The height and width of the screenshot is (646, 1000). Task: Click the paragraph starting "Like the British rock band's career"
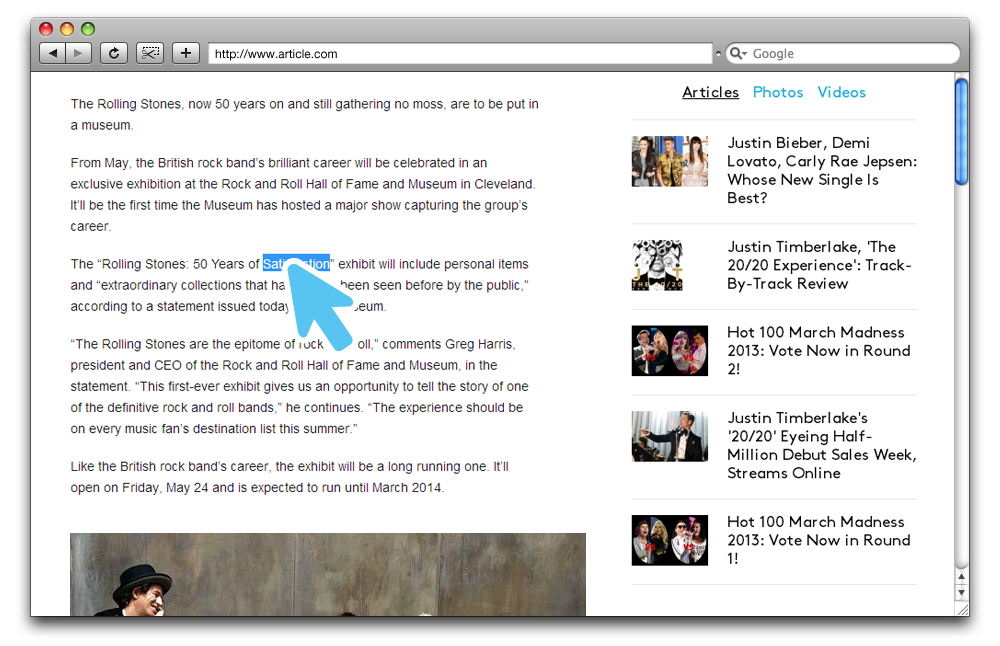point(290,477)
